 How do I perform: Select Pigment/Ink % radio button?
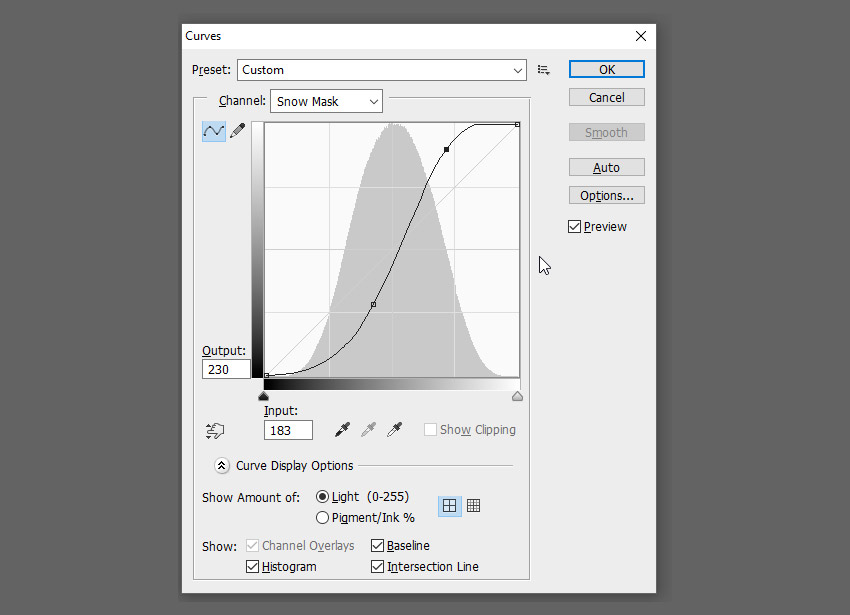(x=322, y=518)
